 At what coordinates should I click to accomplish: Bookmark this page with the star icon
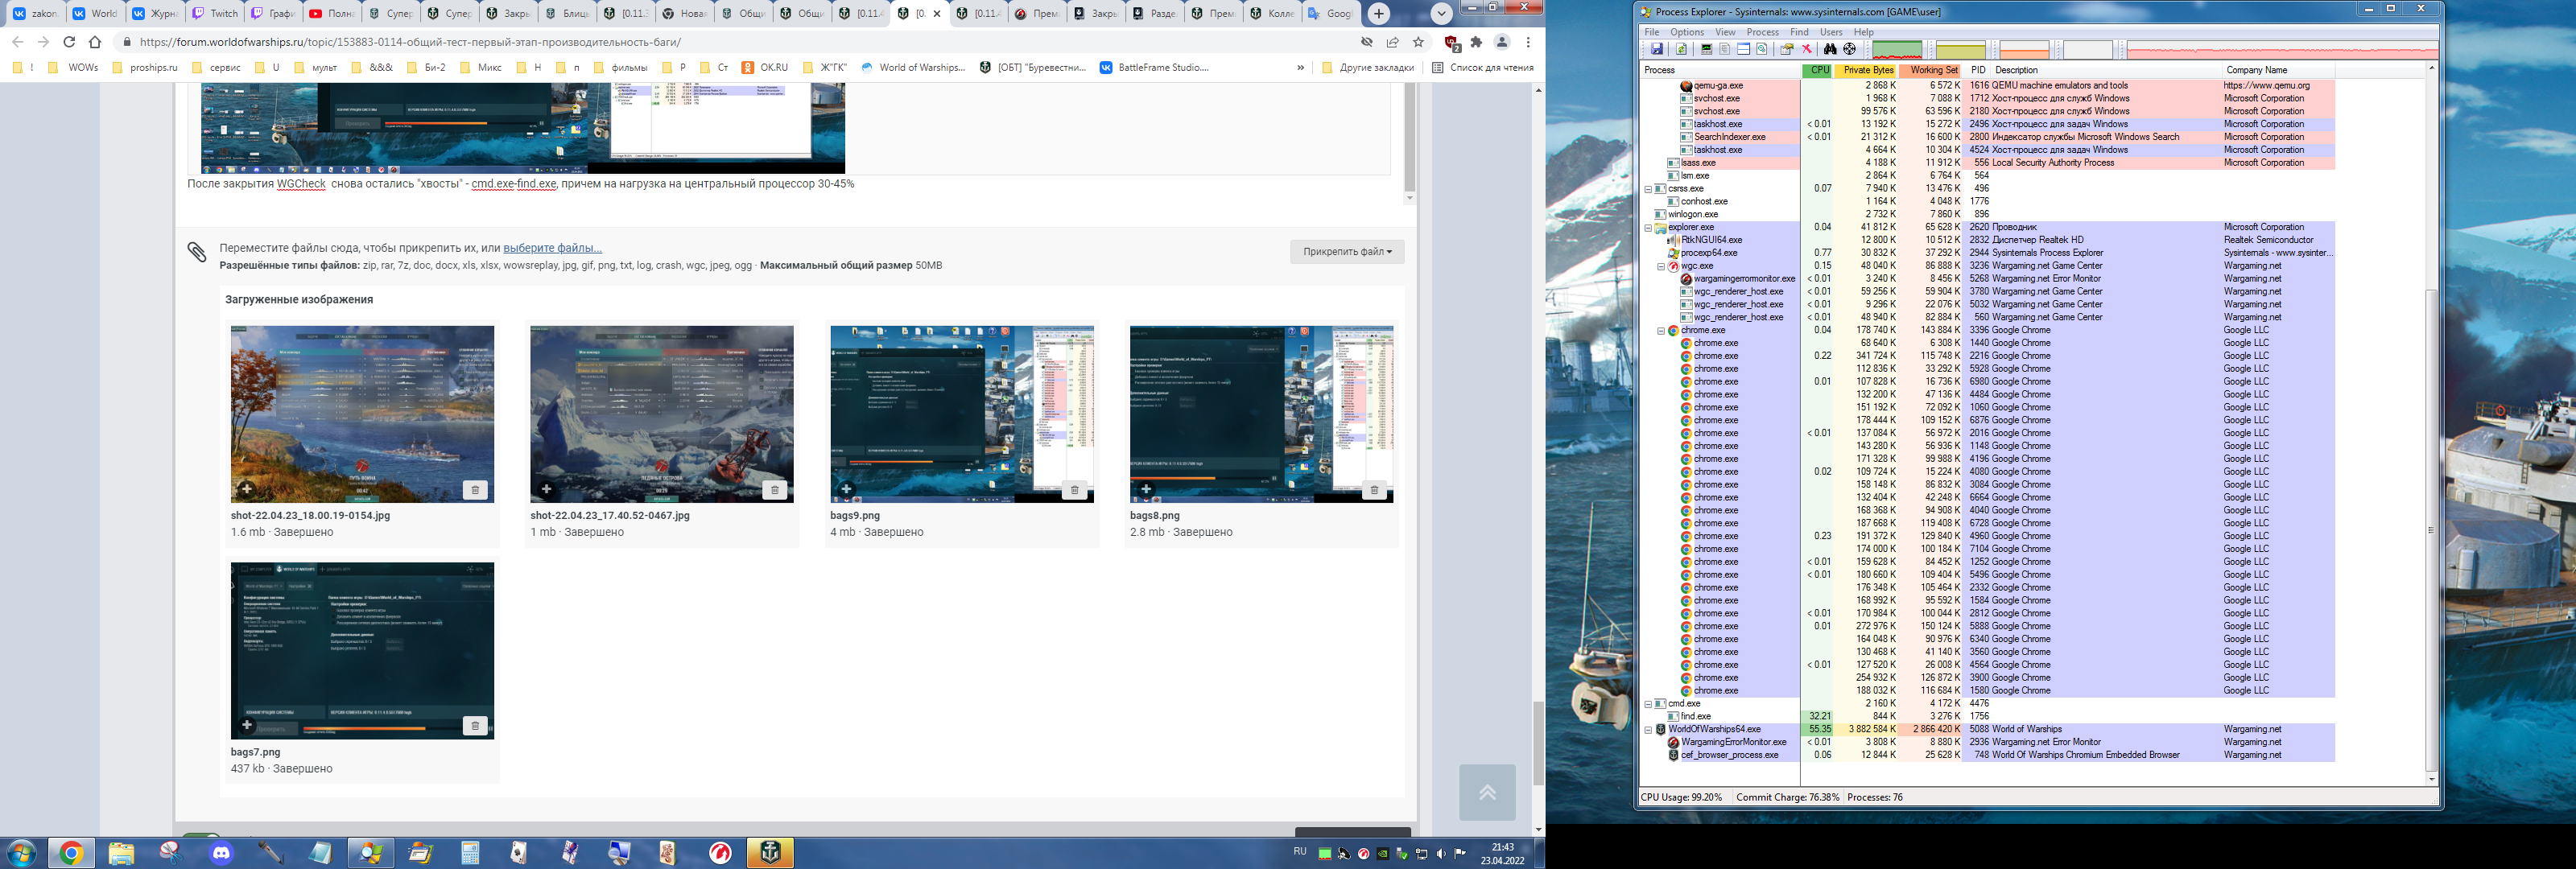click(1418, 42)
